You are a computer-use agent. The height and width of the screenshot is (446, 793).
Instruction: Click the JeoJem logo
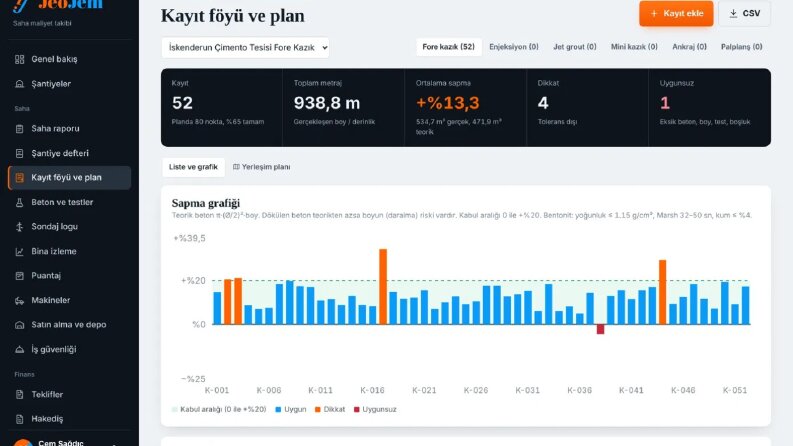58,5
